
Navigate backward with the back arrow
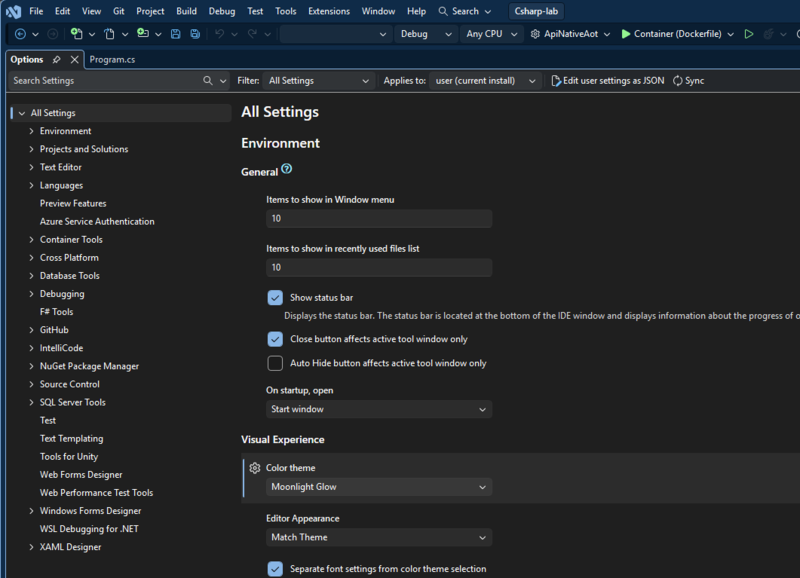point(20,34)
